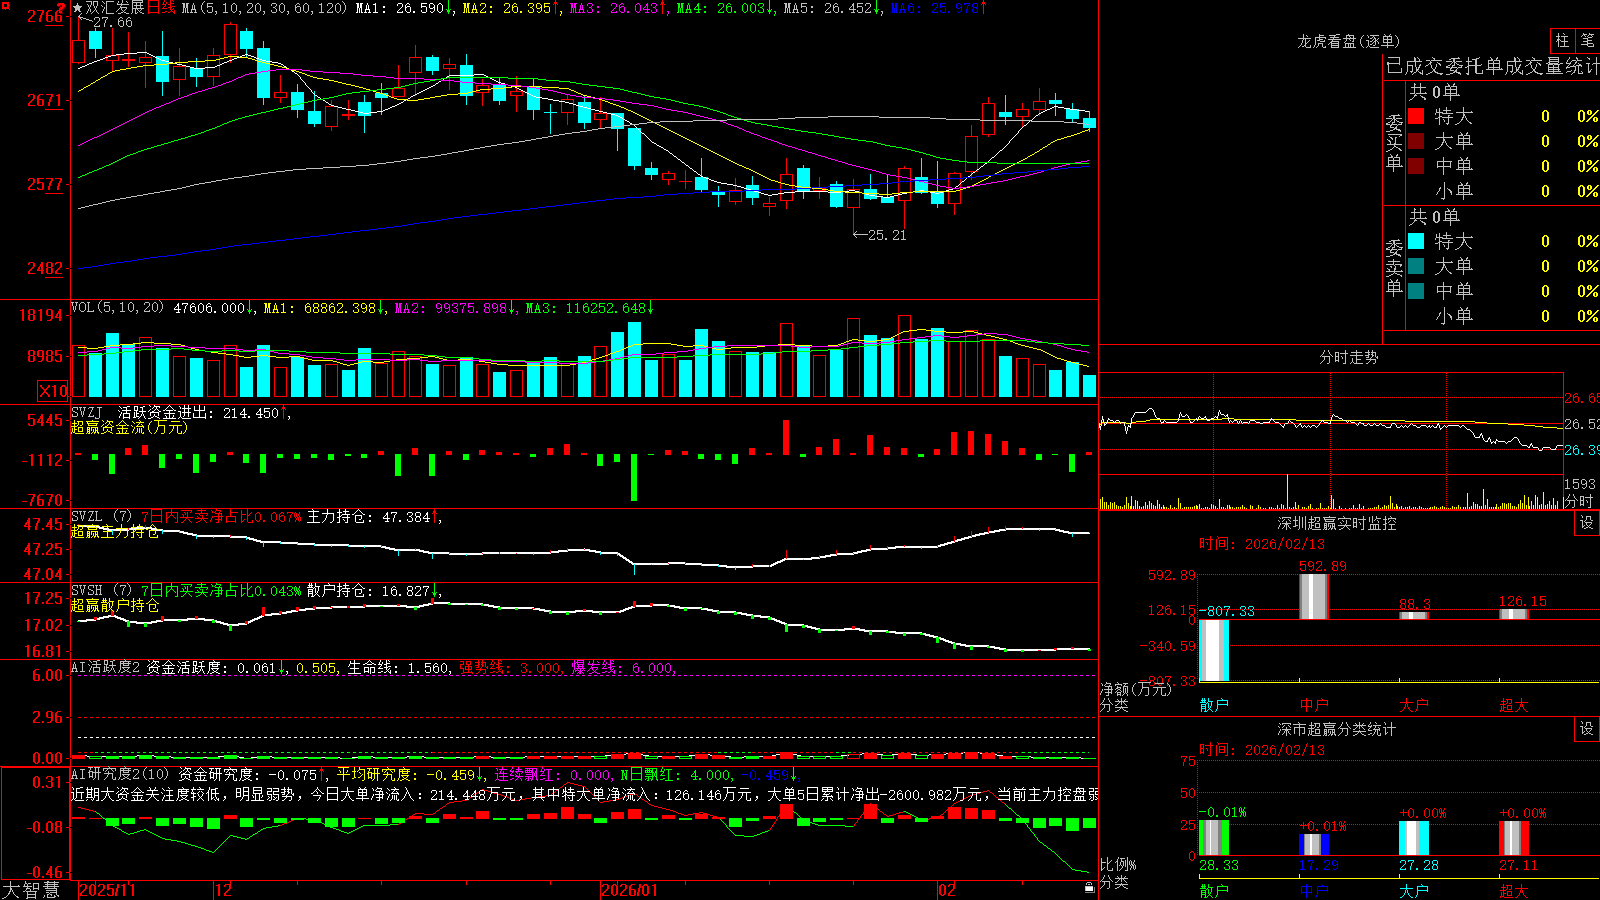1600x900 pixels.
Task: Click the 分时走势 panel title
Action: coord(1348,358)
